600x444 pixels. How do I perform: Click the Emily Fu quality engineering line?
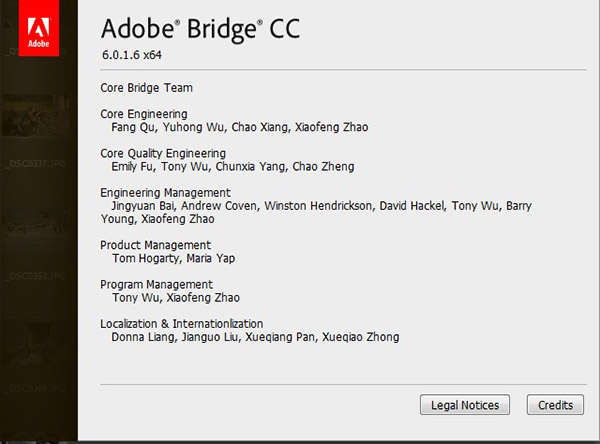232,166
